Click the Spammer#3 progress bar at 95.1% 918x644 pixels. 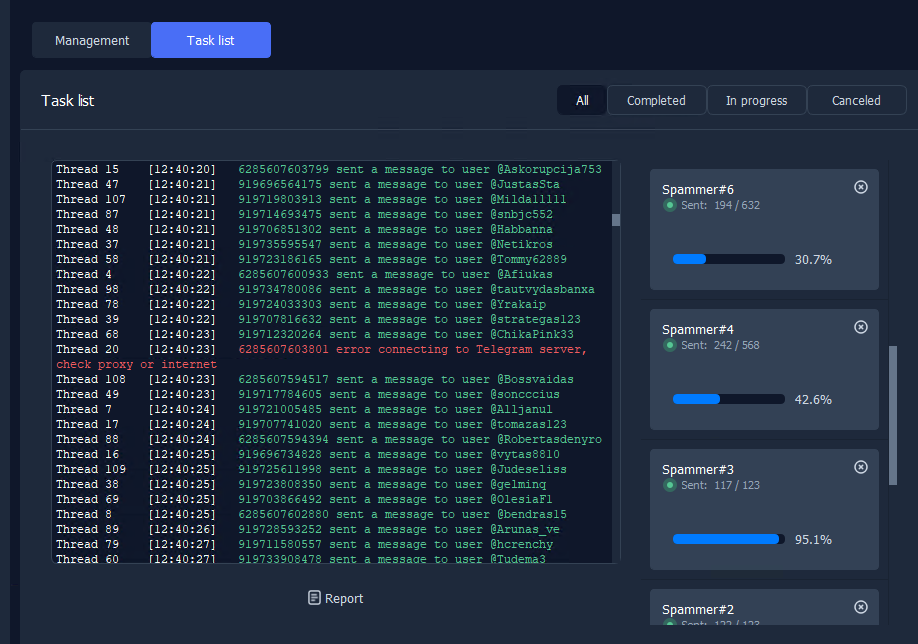click(x=728, y=539)
